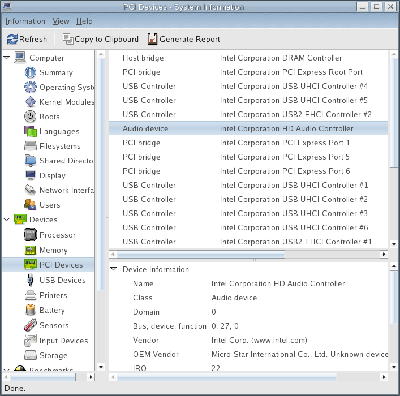Open the window menu icon in title bar

[6, 7]
